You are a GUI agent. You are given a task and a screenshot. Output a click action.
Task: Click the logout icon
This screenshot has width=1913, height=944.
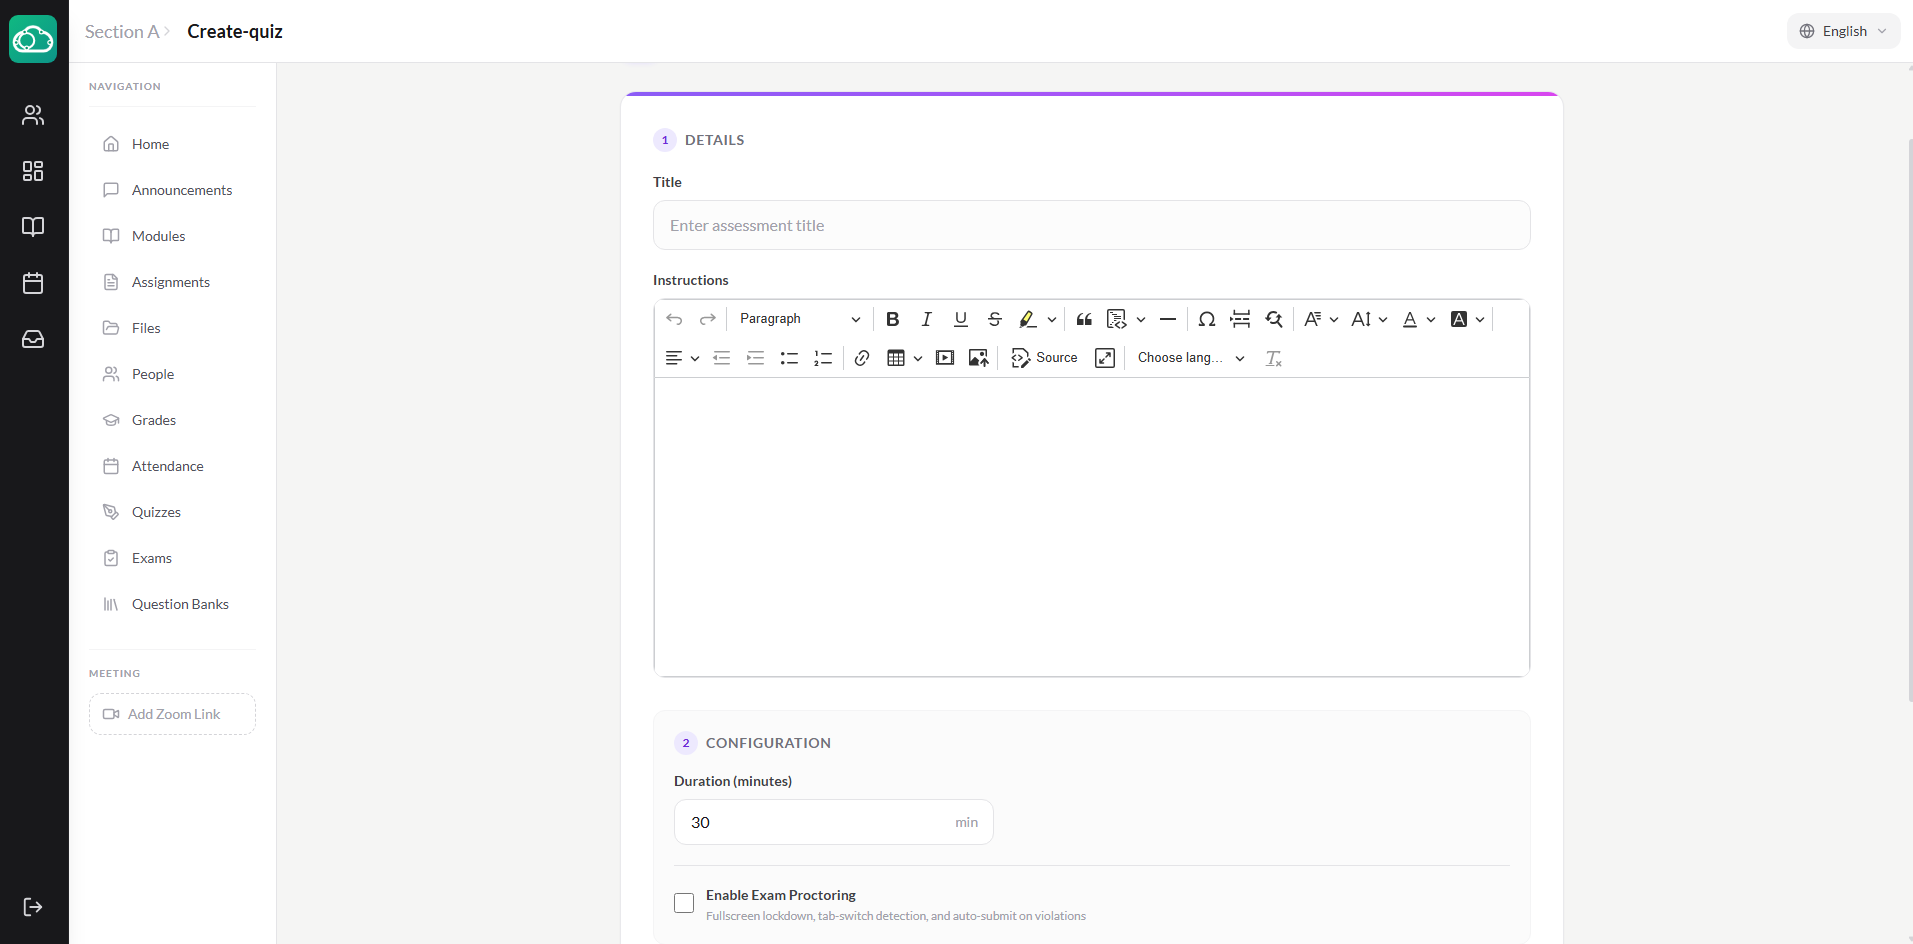(33, 907)
